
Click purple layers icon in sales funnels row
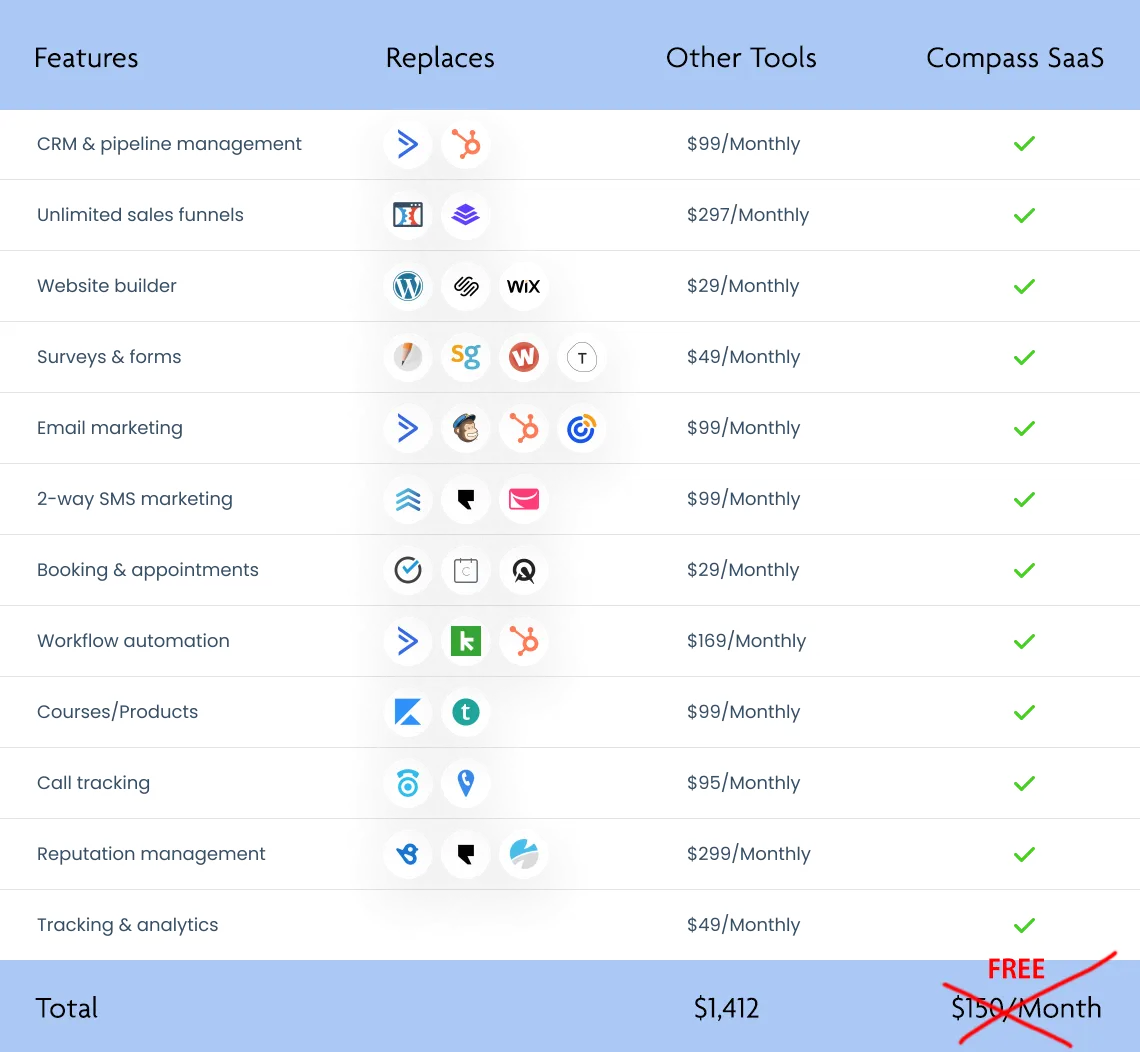465,215
